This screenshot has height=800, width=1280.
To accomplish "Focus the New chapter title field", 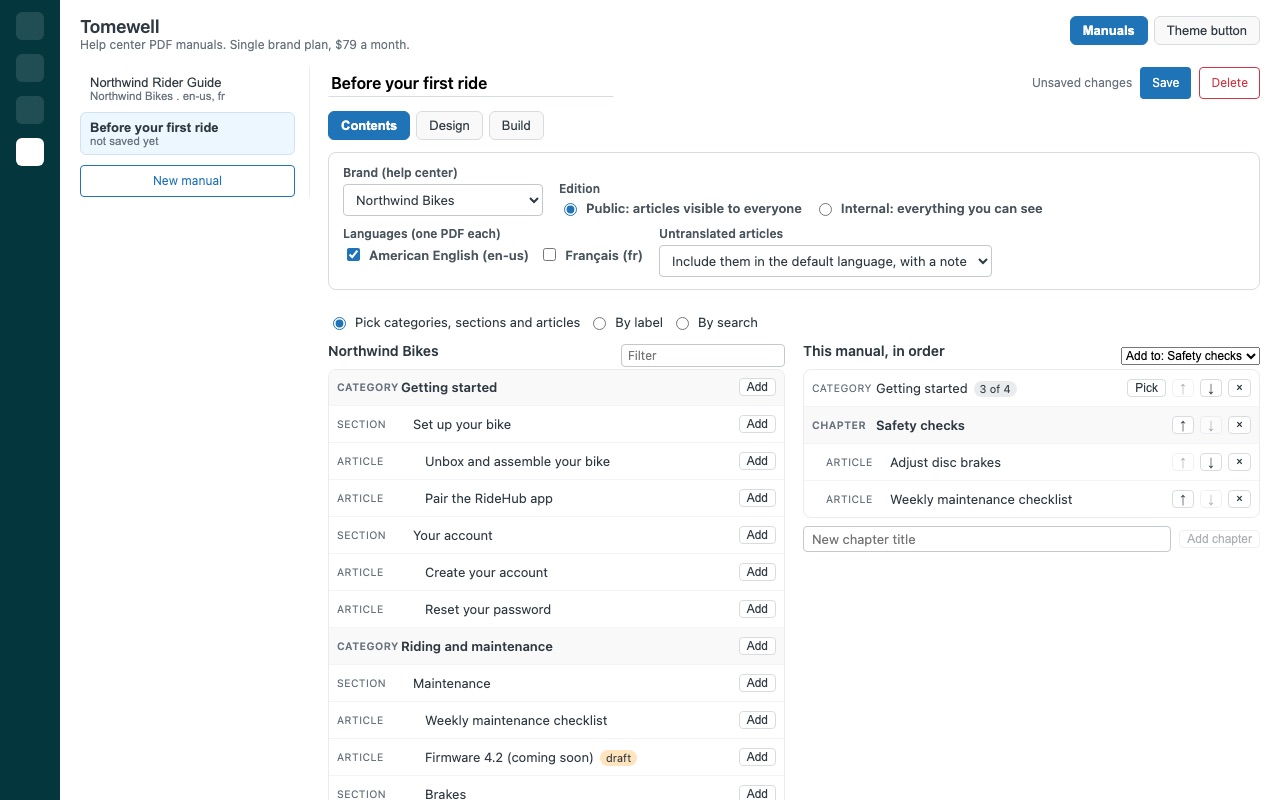I will [x=987, y=539].
